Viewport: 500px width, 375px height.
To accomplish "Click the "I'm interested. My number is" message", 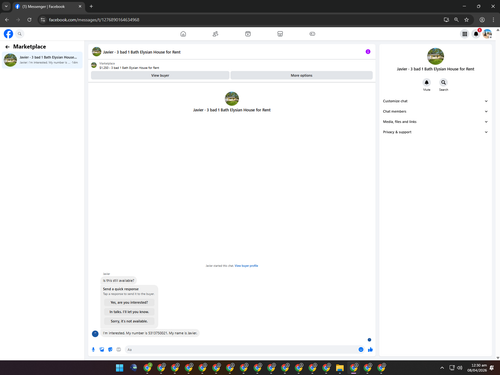I will tap(150, 333).
